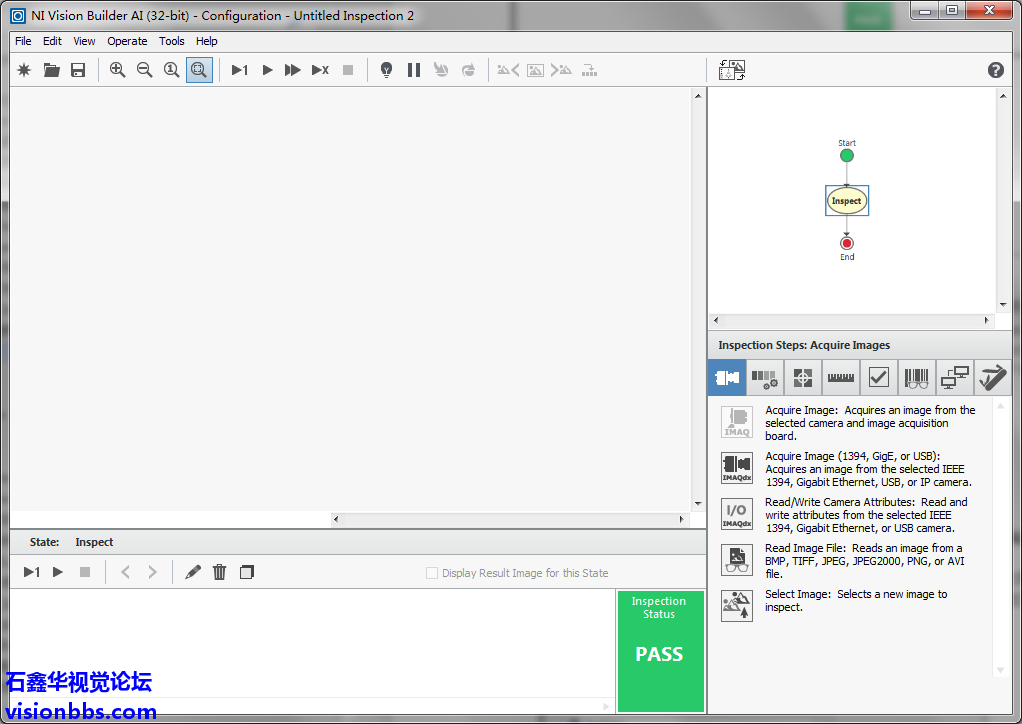Open the Measure Features ruler tab
Screen dimensions: 1022x724
[840, 378]
